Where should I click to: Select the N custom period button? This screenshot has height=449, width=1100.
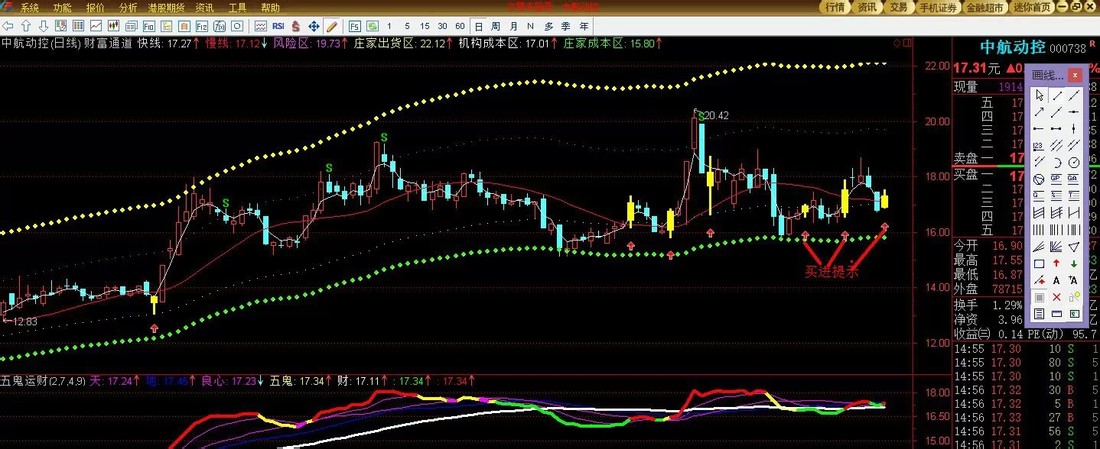[530, 27]
